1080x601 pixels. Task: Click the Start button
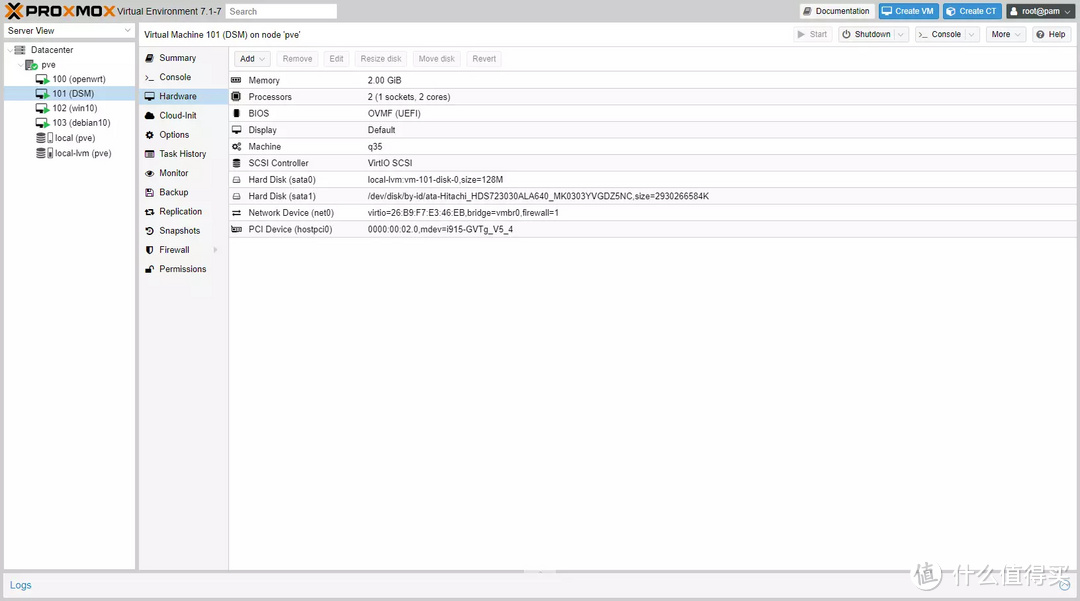[x=813, y=34]
